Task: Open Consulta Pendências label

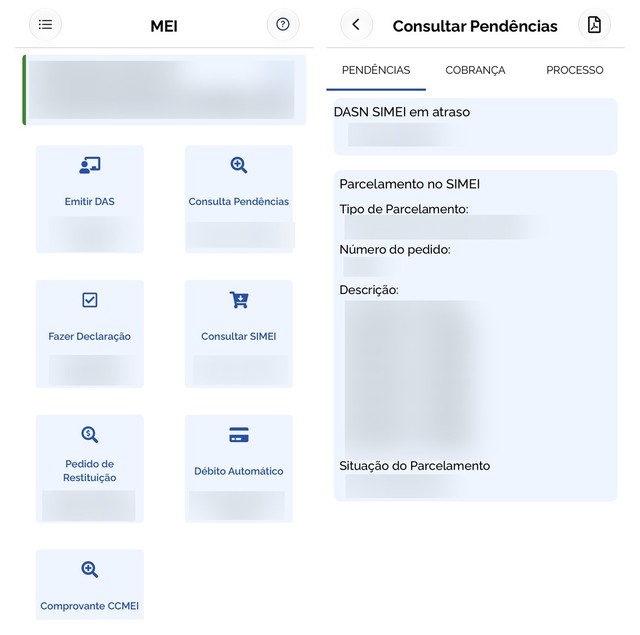Action: tap(239, 202)
